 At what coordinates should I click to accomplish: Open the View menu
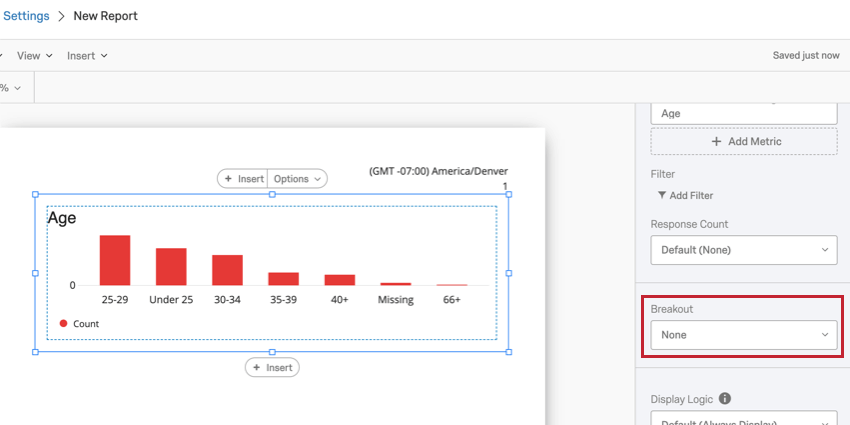pos(35,56)
